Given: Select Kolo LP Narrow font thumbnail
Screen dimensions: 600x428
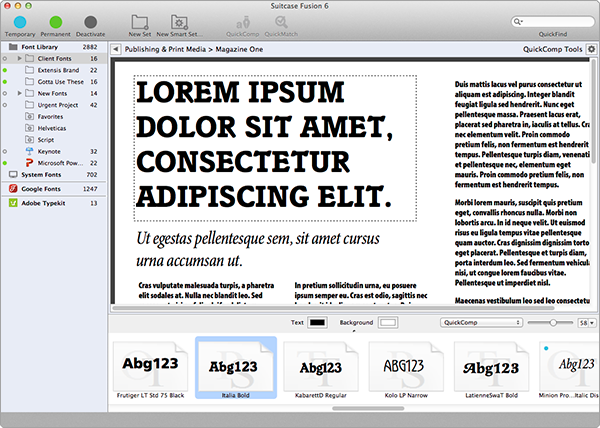Looking at the screenshot, I should coord(406,370).
